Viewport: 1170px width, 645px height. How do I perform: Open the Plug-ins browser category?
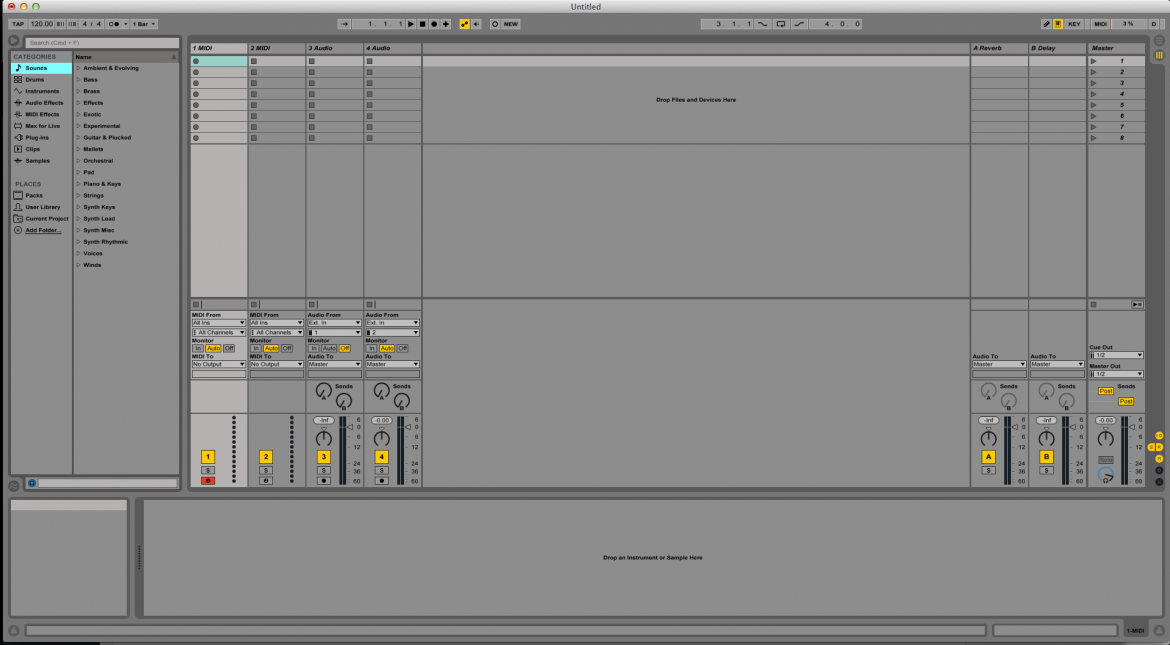(x=34, y=137)
